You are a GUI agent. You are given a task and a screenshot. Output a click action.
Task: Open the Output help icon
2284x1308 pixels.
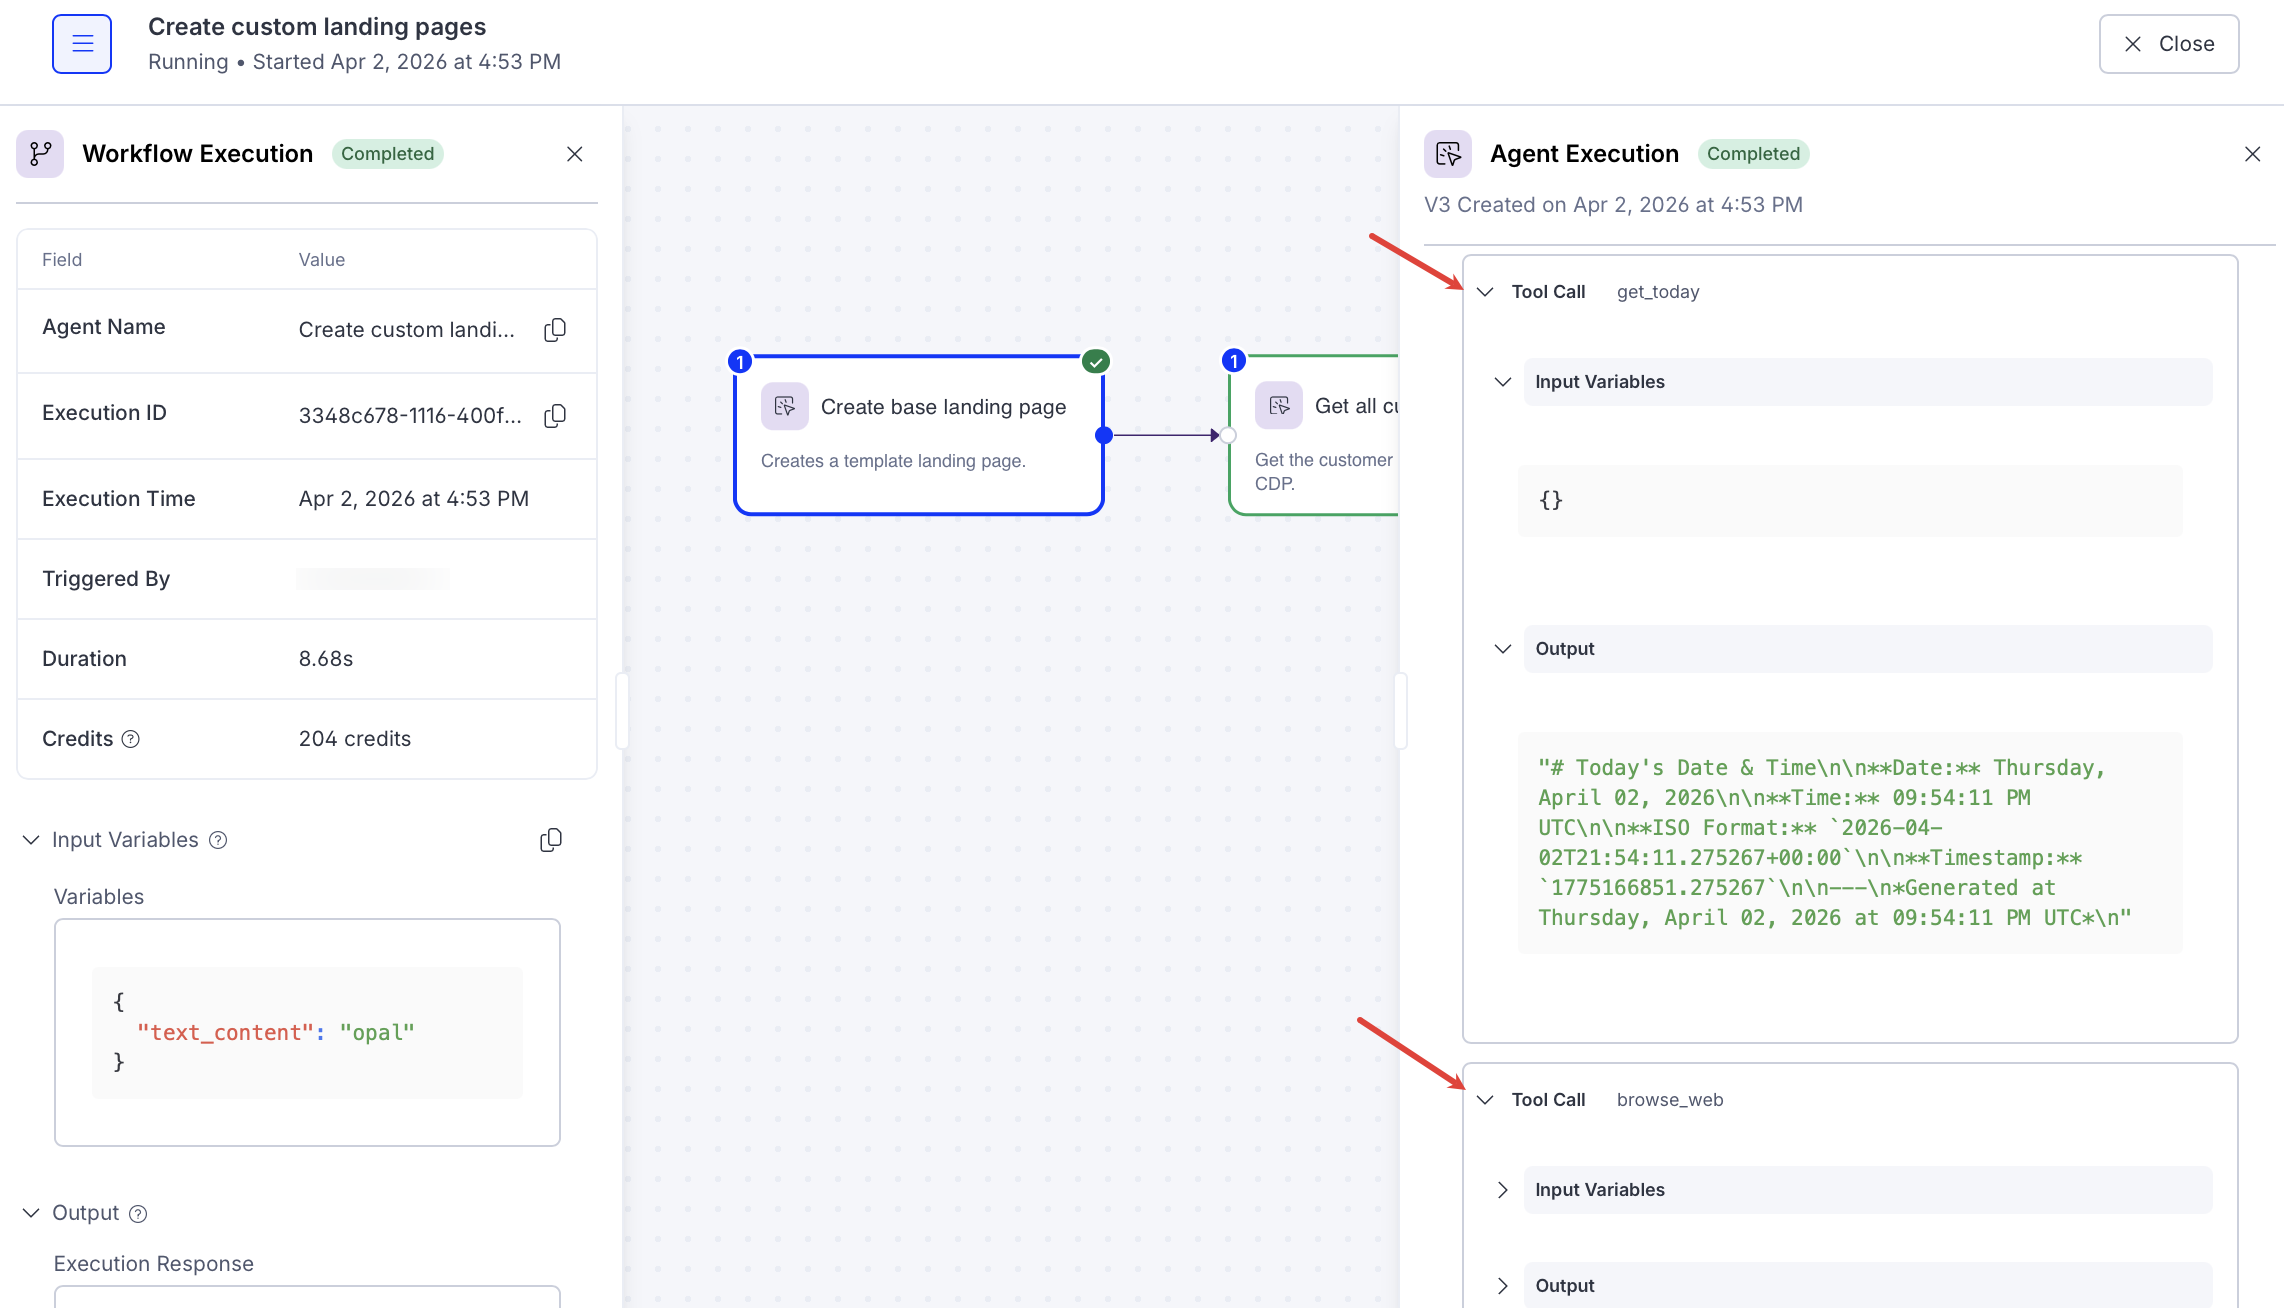pyautogui.click(x=138, y=1213)
